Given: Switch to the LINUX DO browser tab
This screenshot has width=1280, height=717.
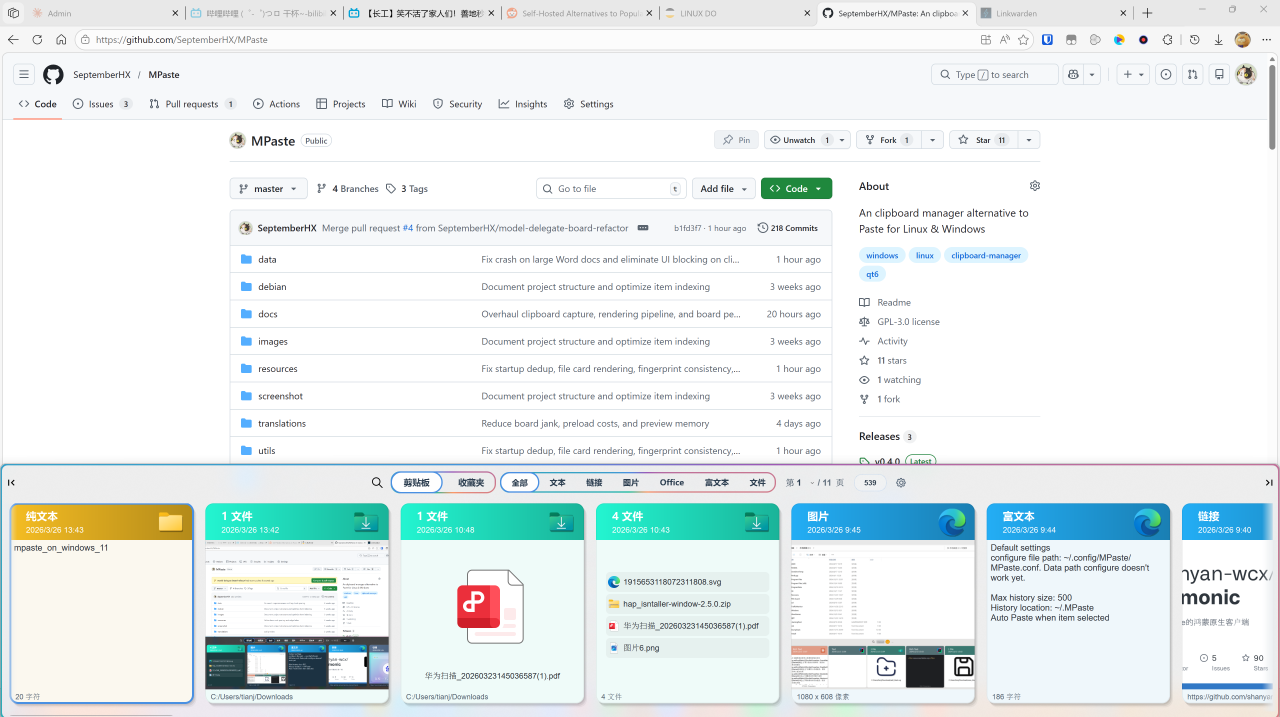Looking at the screenshot, I should [736, 13].
